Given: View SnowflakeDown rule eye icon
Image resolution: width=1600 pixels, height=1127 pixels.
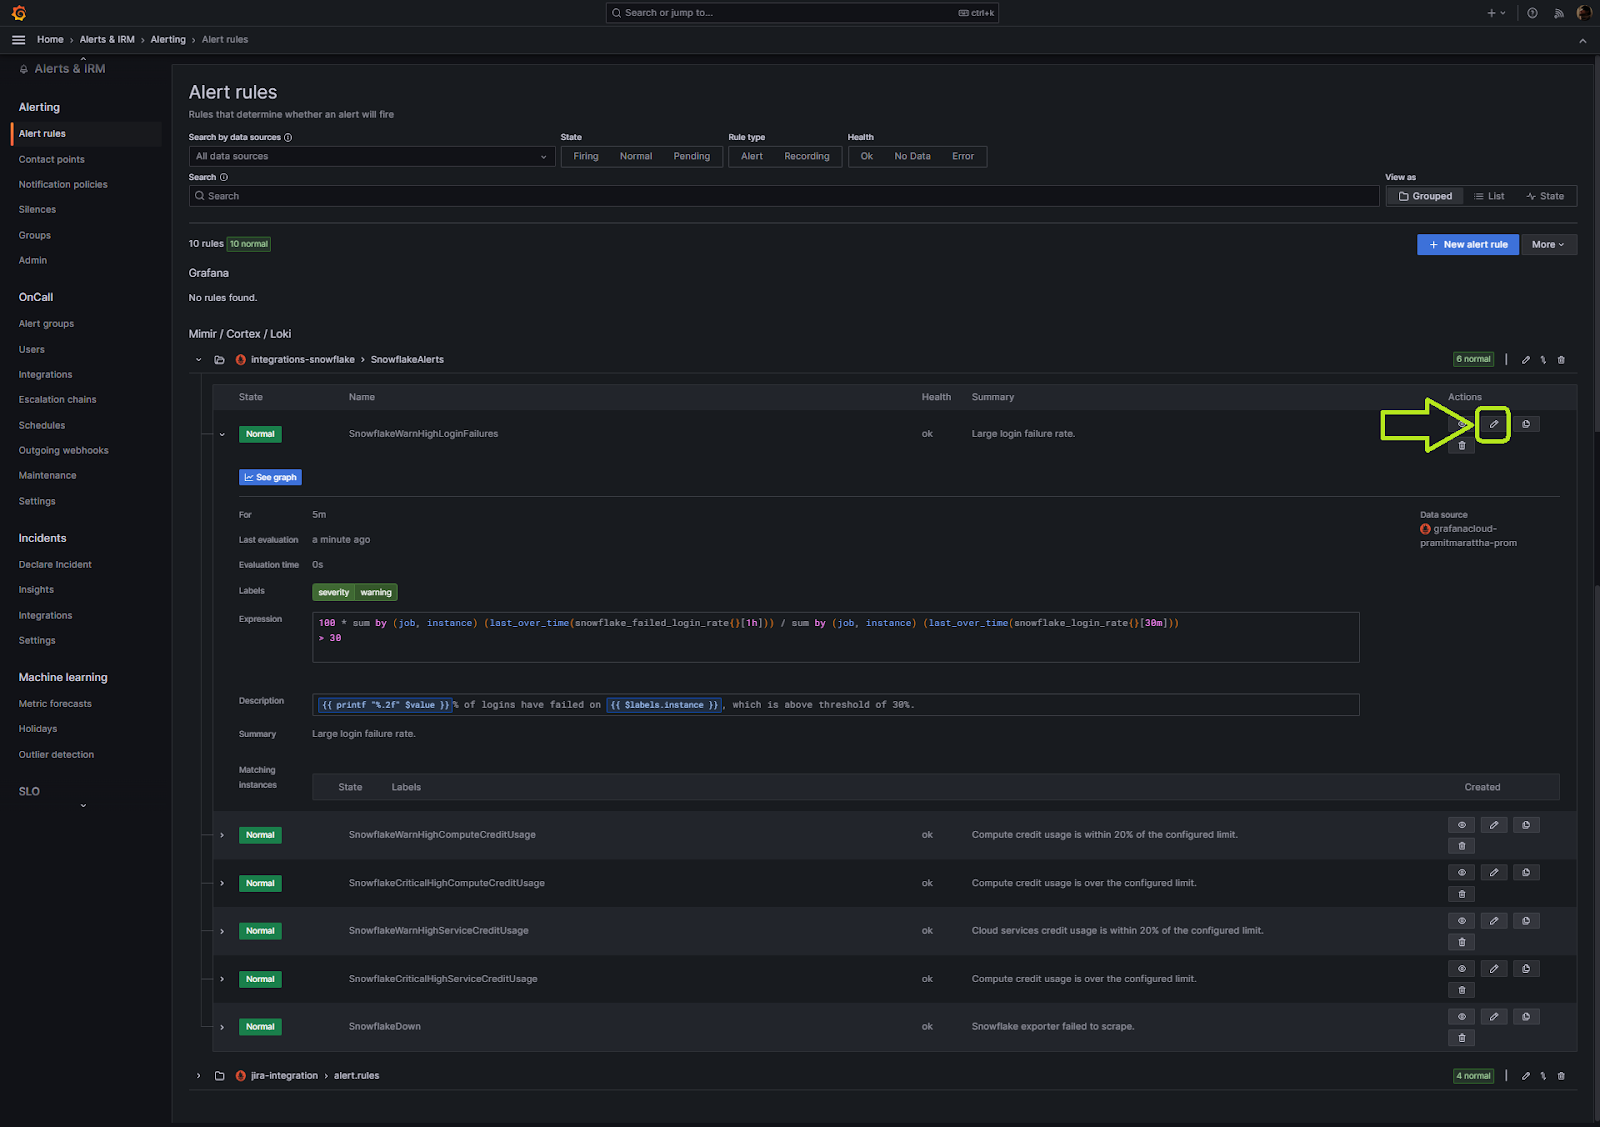Looking at the screenshot, I should point(1462,1017).
